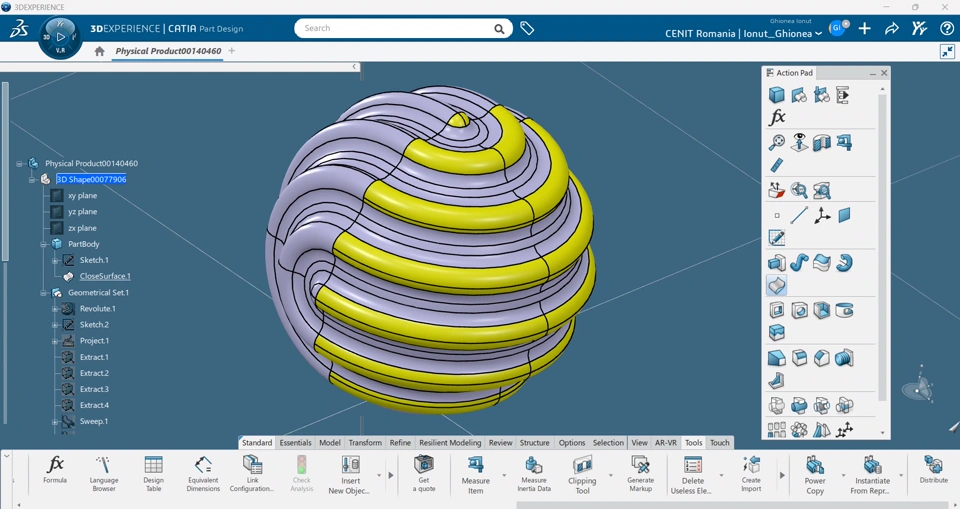Select Extract.3 in the tree

pos(94,389)
